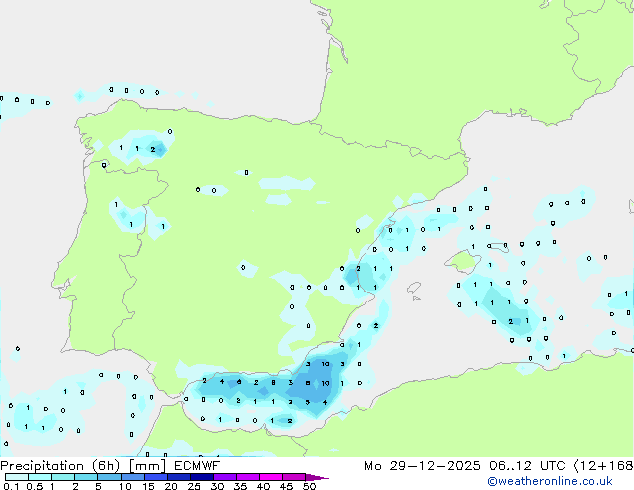Screen dimensions: 634x490
Task: Click the 06..12 UTC time label
Action: click(527, 466)
